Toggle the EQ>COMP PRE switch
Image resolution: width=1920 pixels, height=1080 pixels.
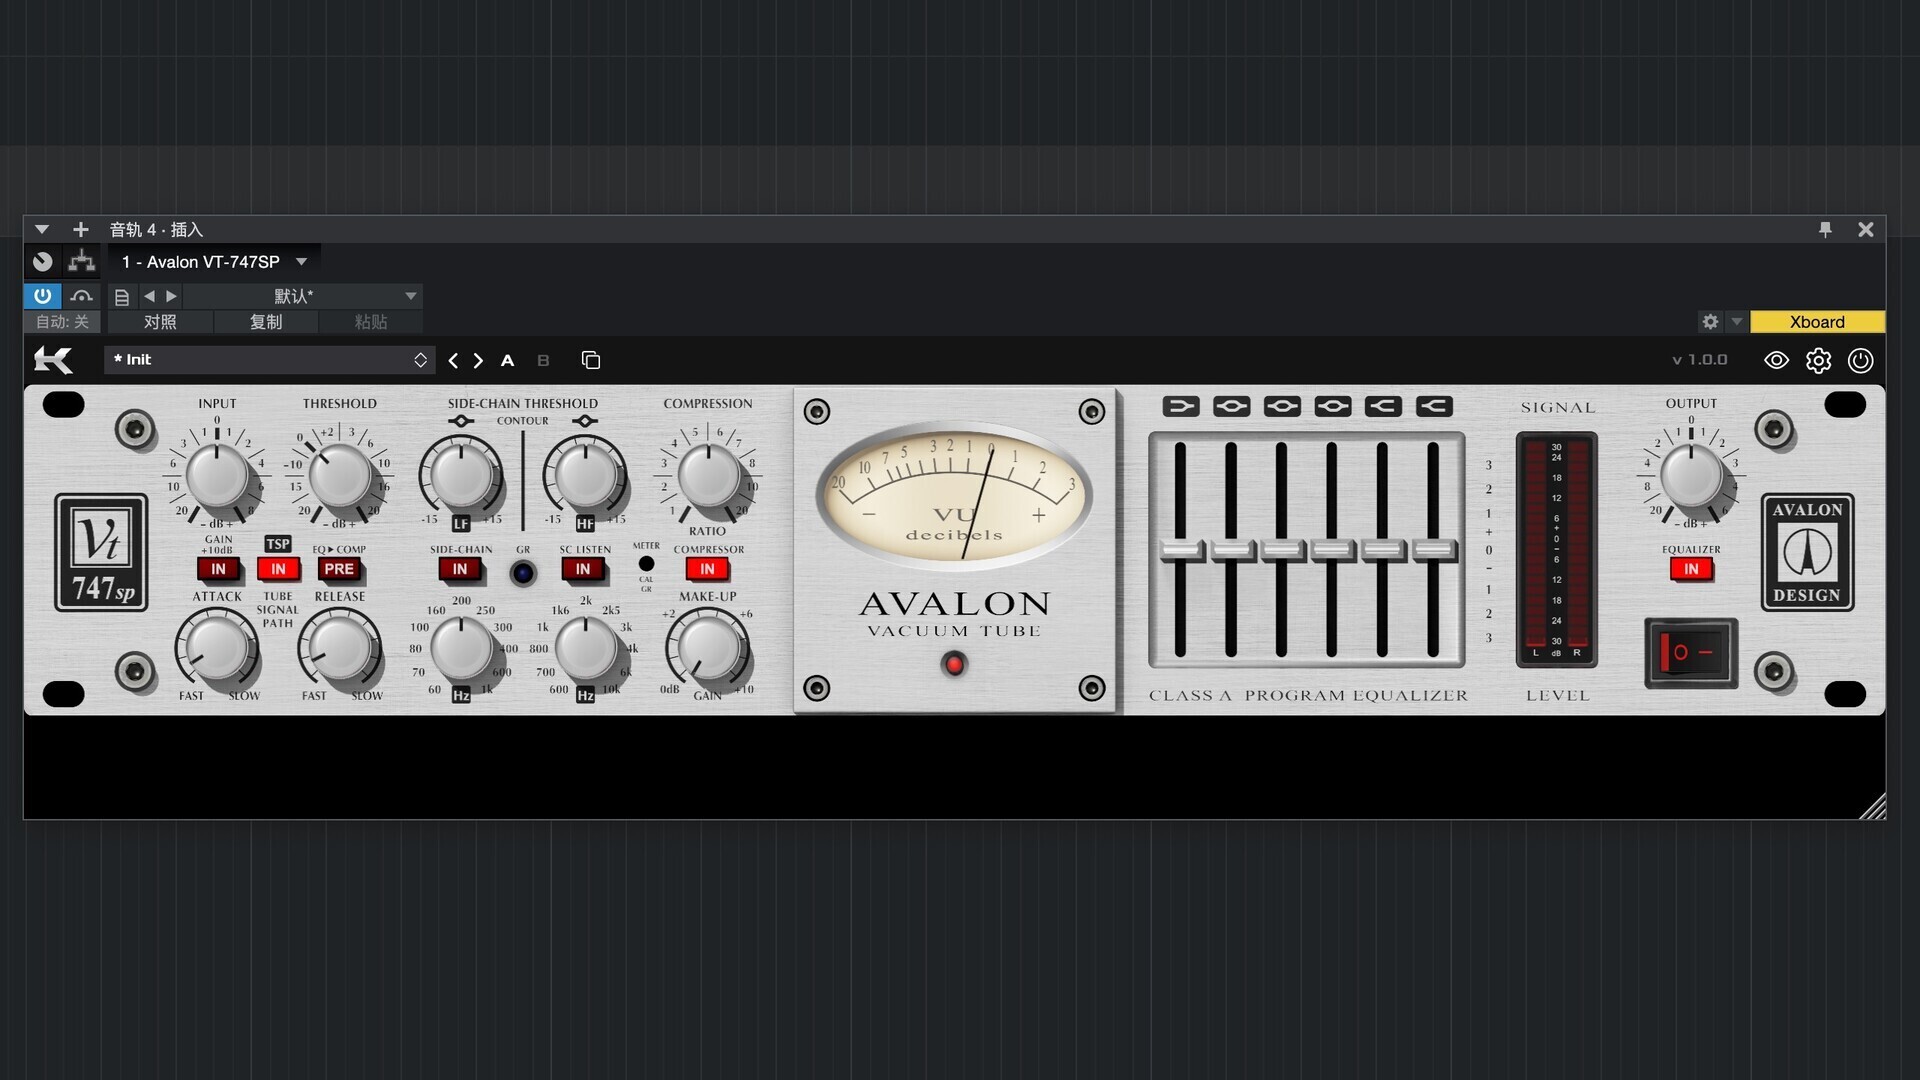[x=339, y=569]
